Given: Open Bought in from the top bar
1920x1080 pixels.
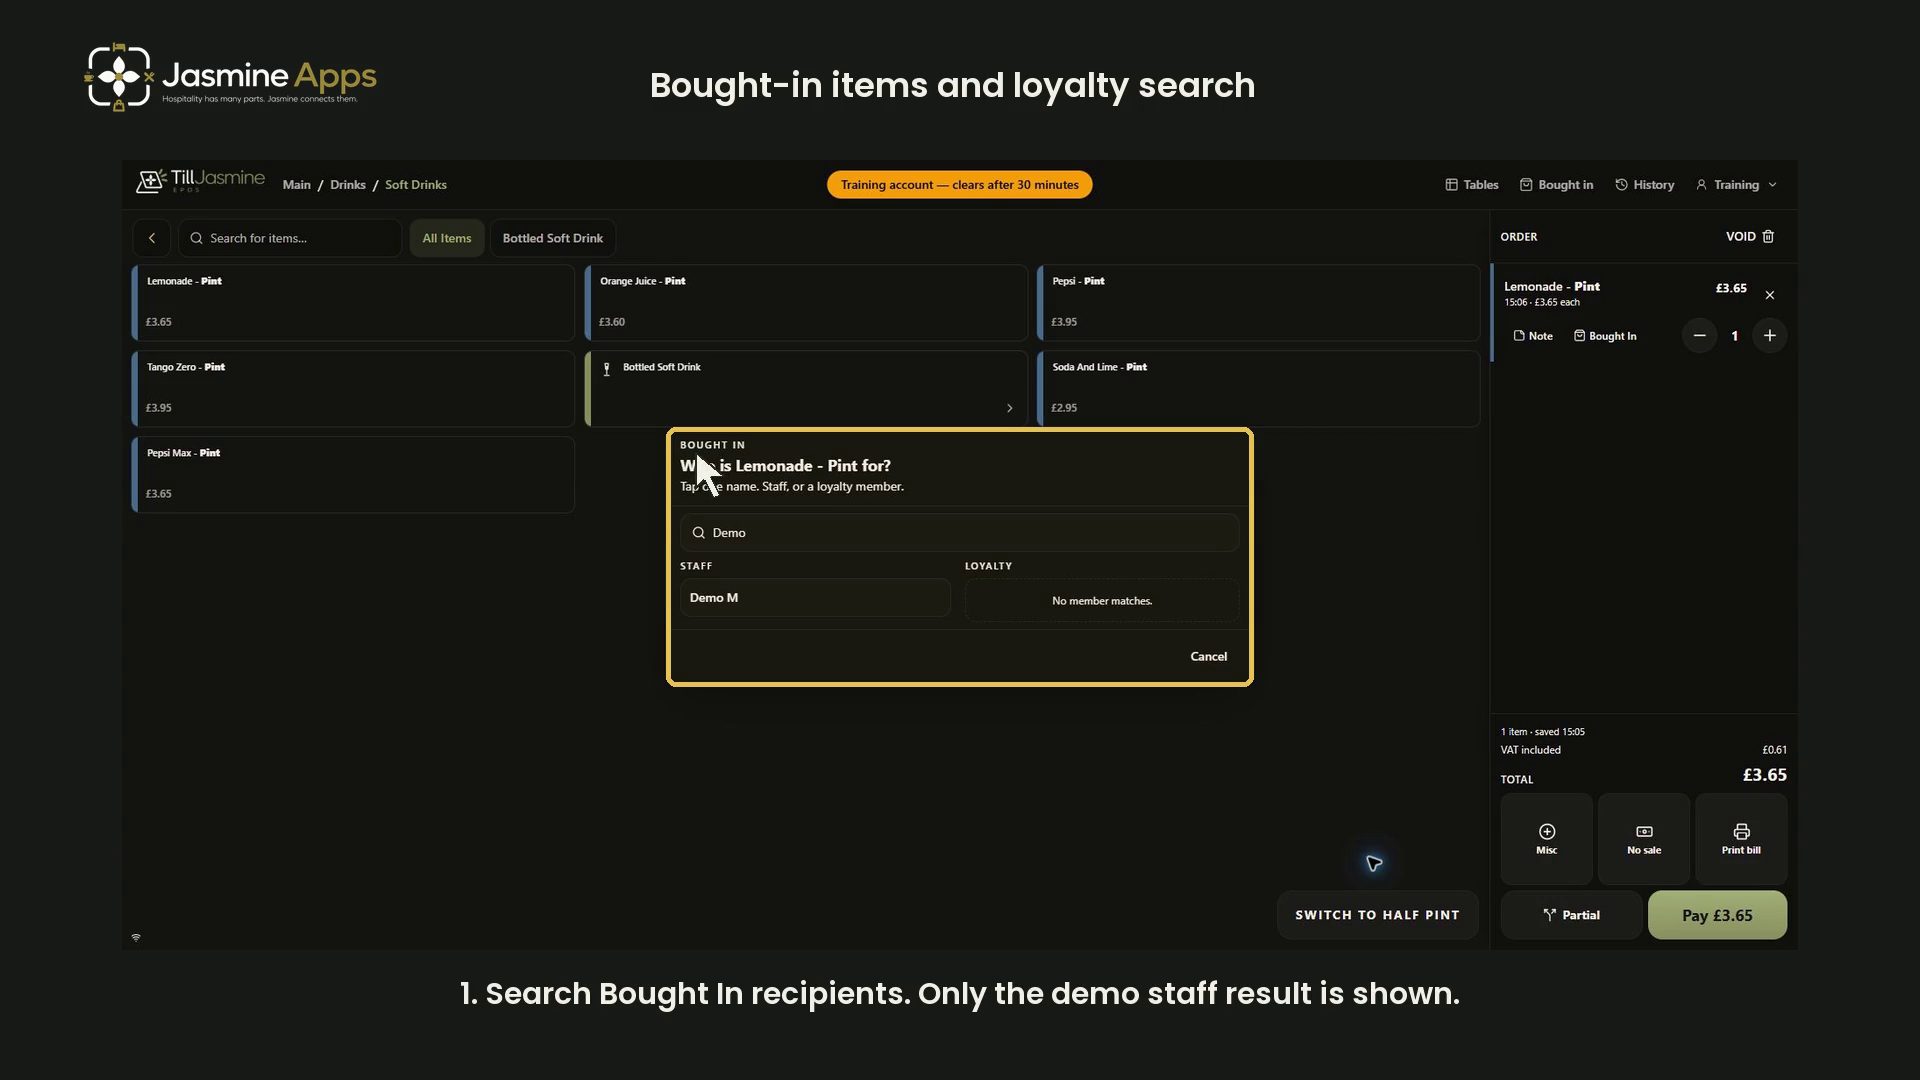Looking at the screenshot, I should (x=1556, y=185).
